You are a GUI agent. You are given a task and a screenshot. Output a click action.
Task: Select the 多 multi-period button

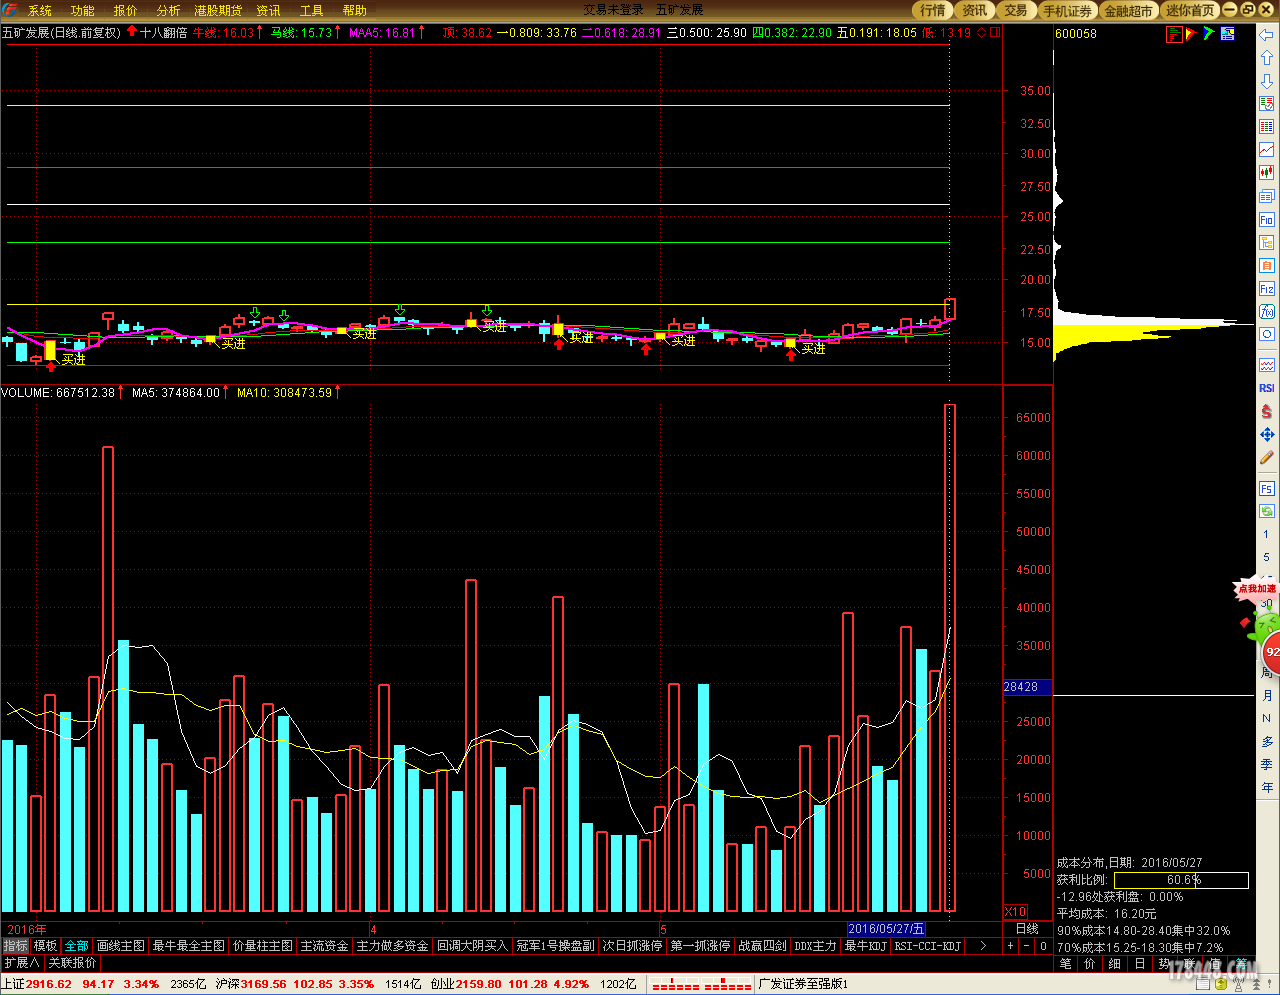point(1266,741)
